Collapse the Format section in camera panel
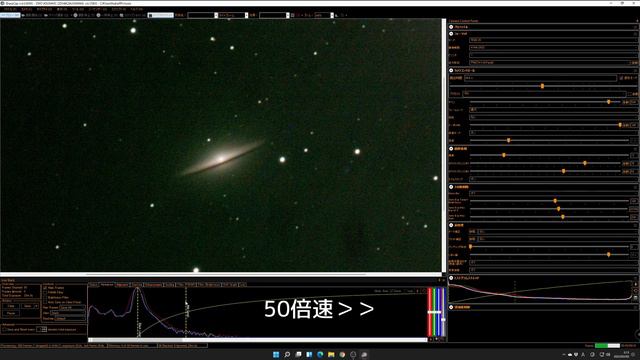 click(451, 34)
